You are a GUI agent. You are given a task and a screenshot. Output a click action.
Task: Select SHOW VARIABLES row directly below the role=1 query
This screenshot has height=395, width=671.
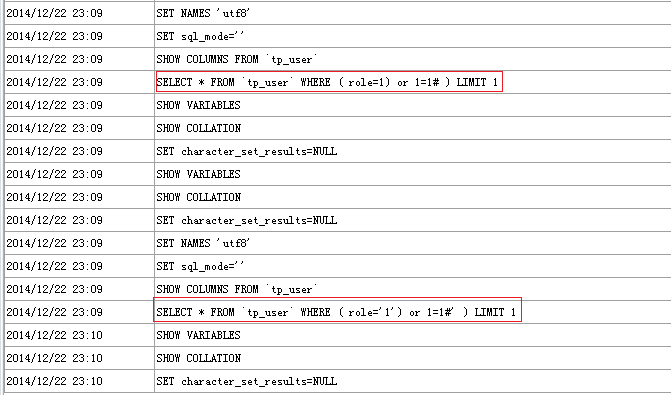(198, 105)
